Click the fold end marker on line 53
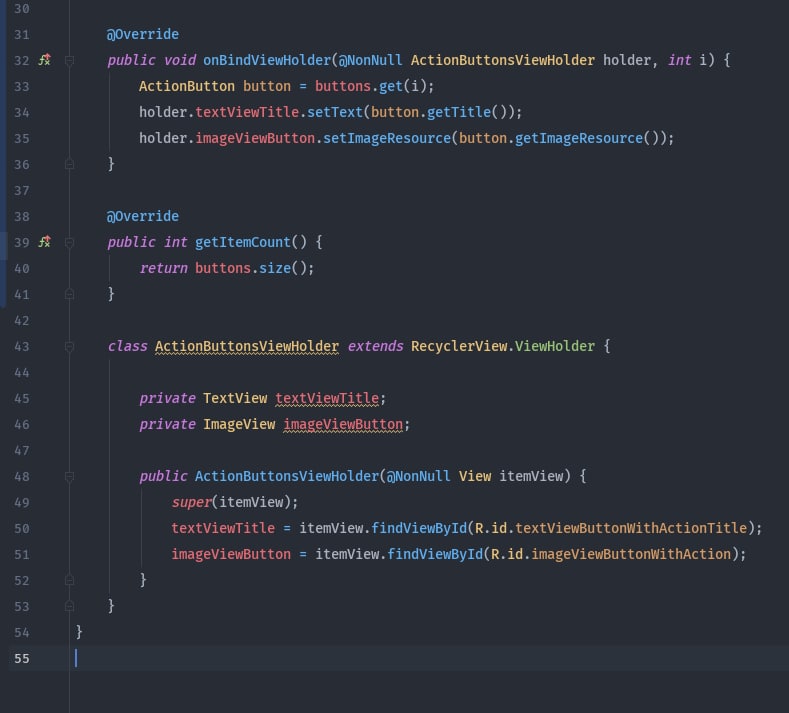The image size is (789, 713). [x=69, y=607]
